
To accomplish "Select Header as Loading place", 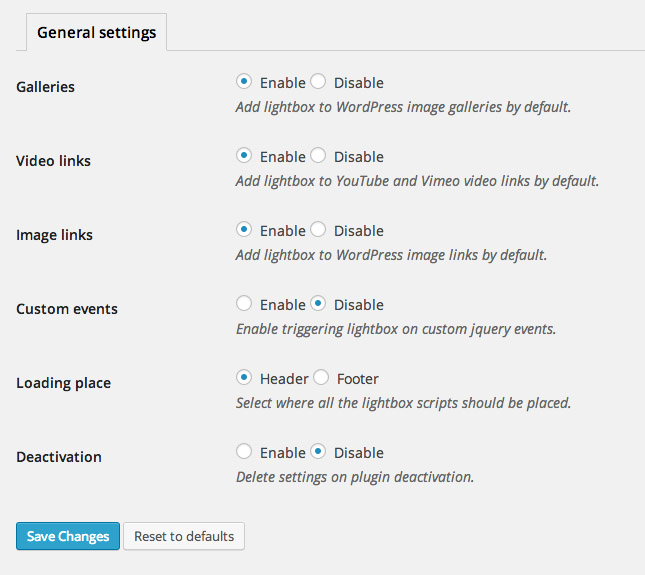I will click(244, 377).
